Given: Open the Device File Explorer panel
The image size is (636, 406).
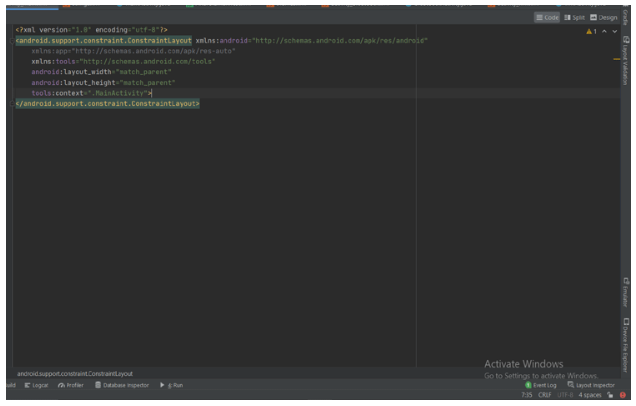Looking at the screenshot, I should point(629,340).
